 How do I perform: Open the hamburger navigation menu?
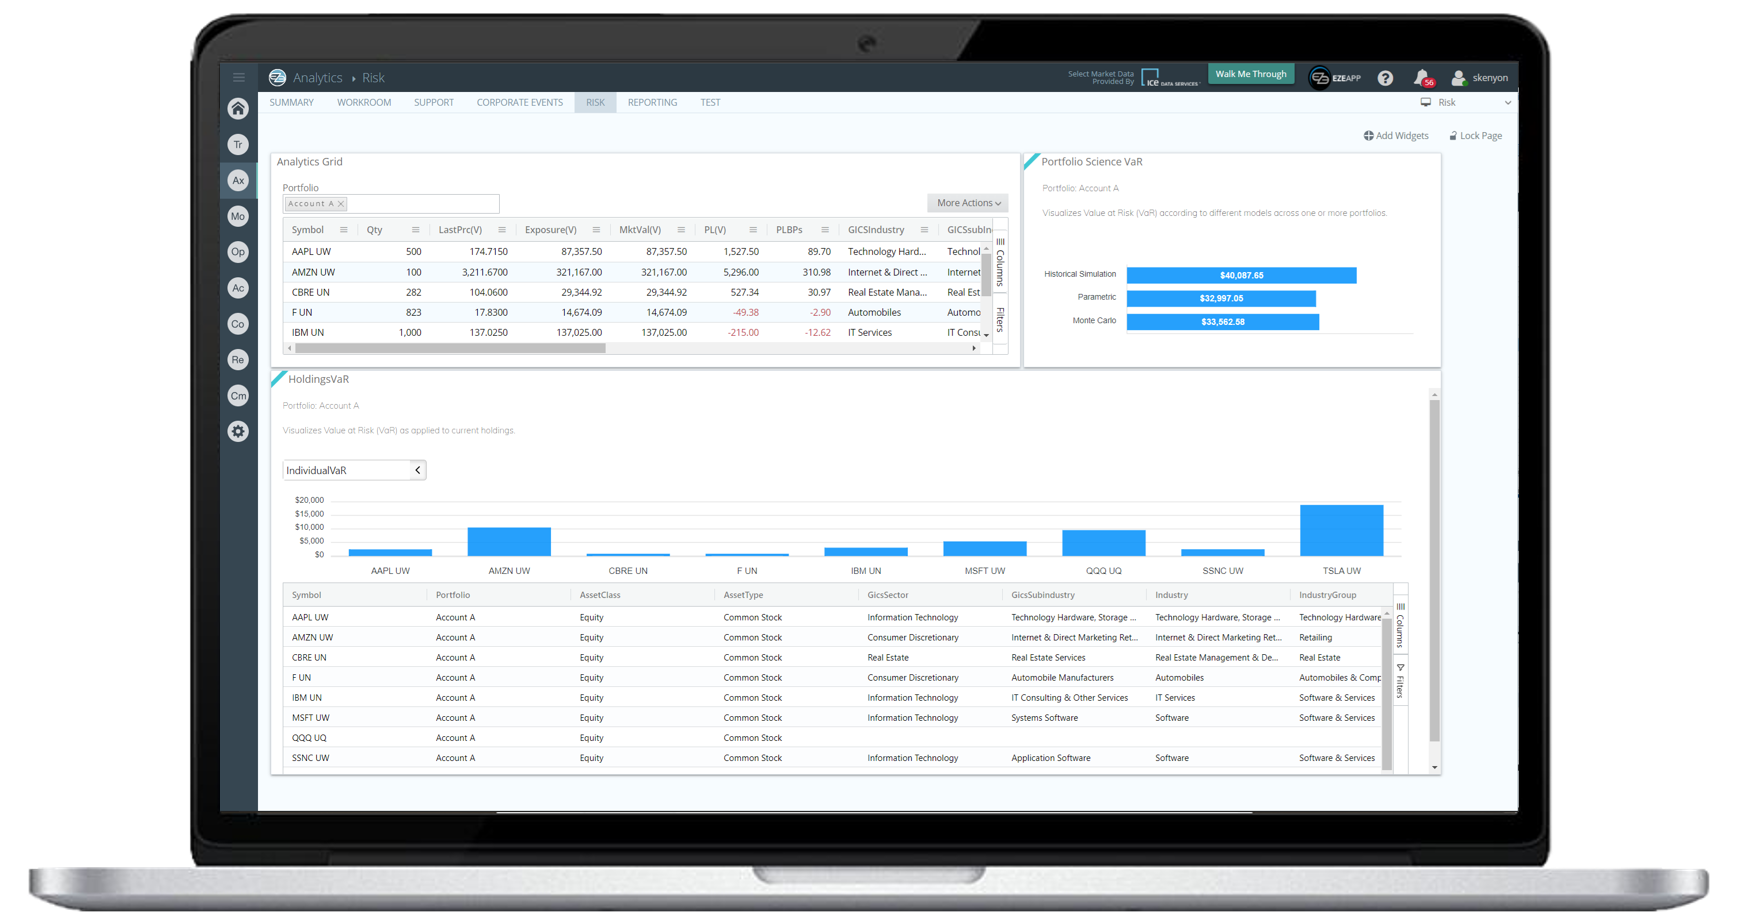[238, 77]
